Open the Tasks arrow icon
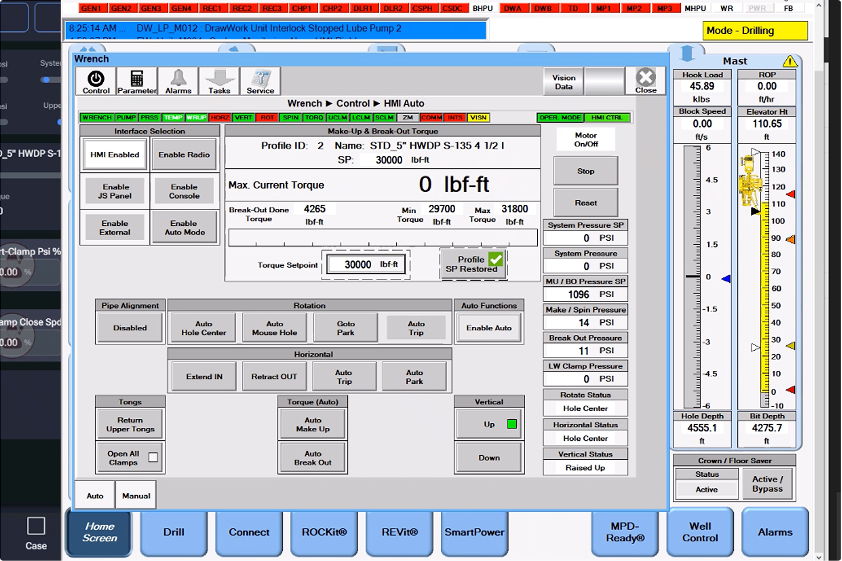Screen dimensions: 842x561 219,82
